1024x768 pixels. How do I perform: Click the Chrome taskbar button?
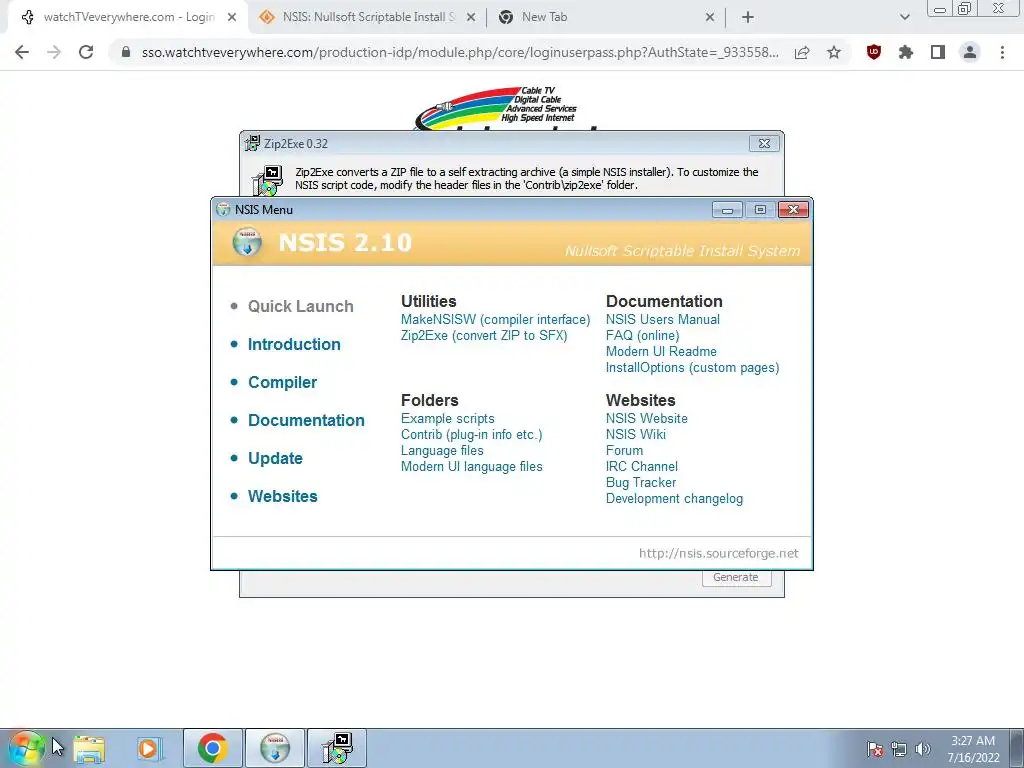tap(213, 748)
